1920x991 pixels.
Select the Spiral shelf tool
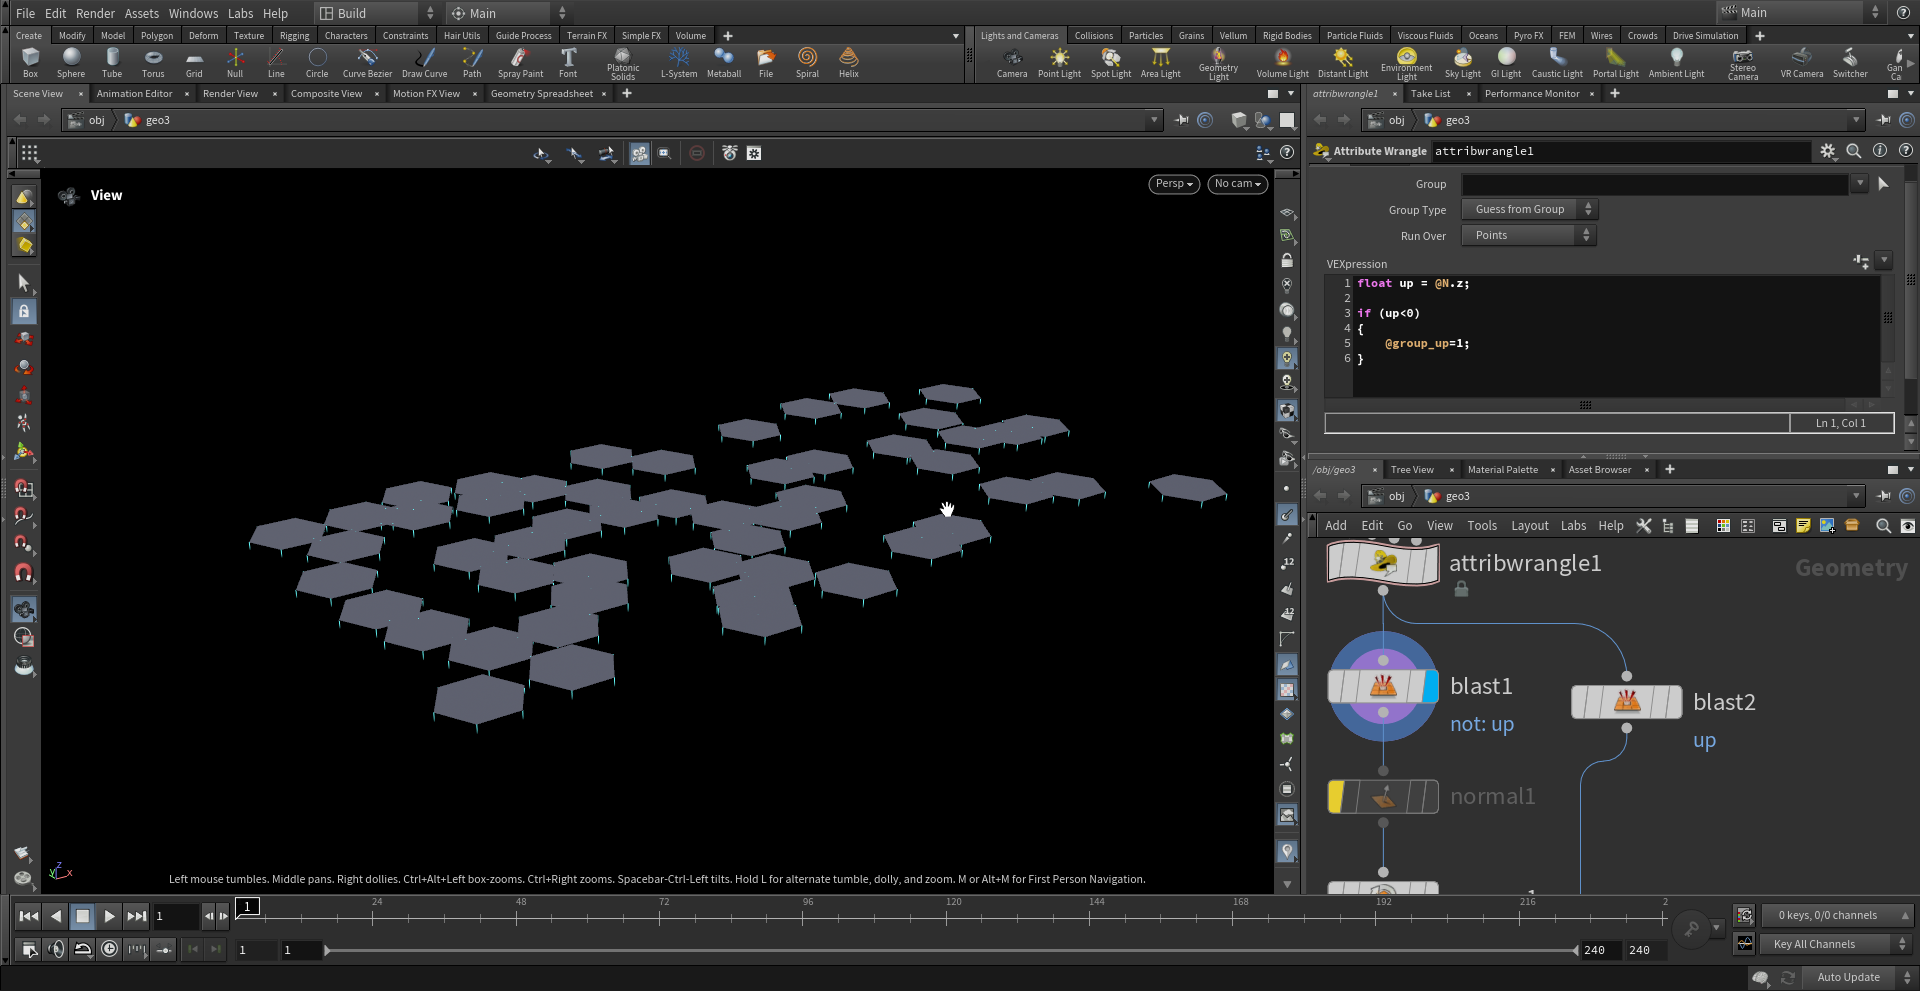click(x=807, y=62)
